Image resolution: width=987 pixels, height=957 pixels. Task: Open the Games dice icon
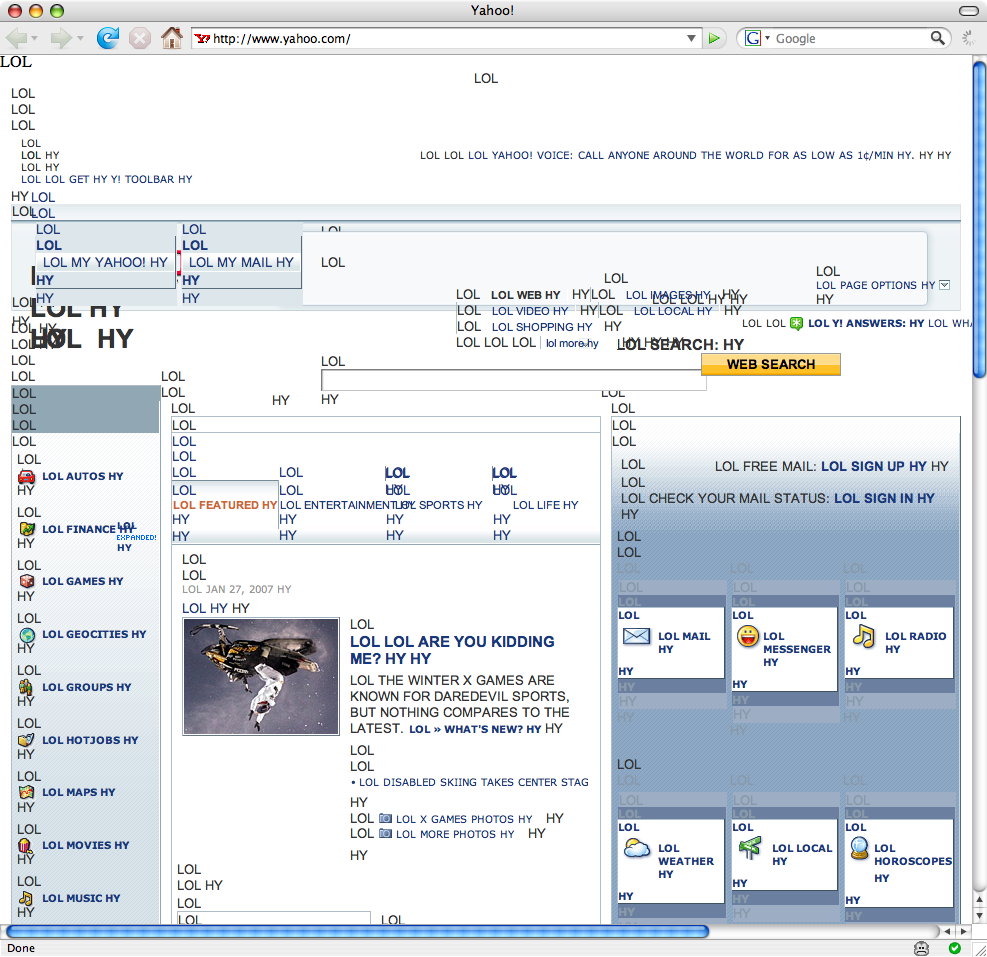pyautogui.click(x=26, y=581)
